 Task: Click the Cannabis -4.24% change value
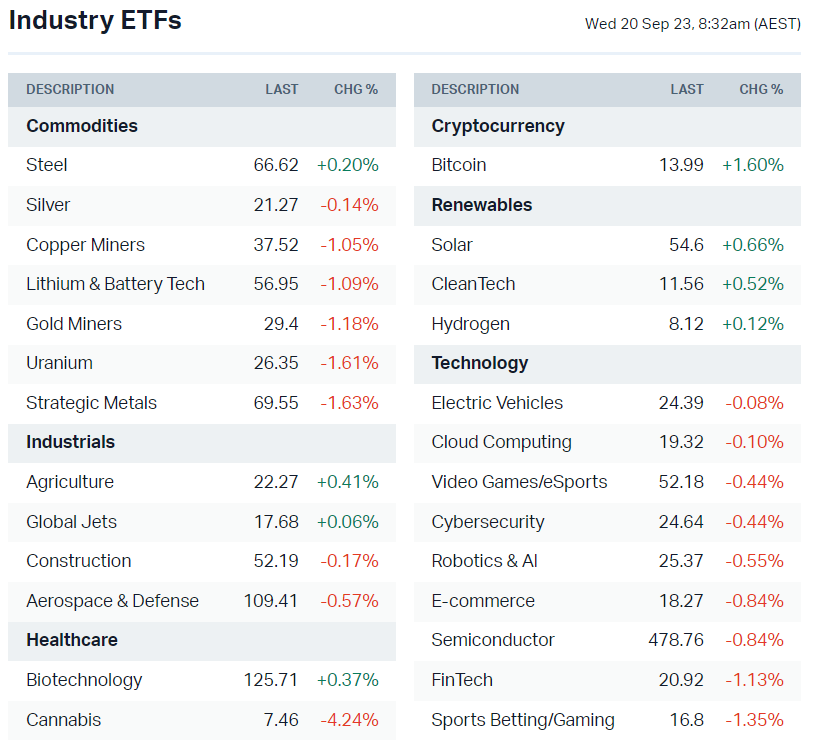click(349, 720)
